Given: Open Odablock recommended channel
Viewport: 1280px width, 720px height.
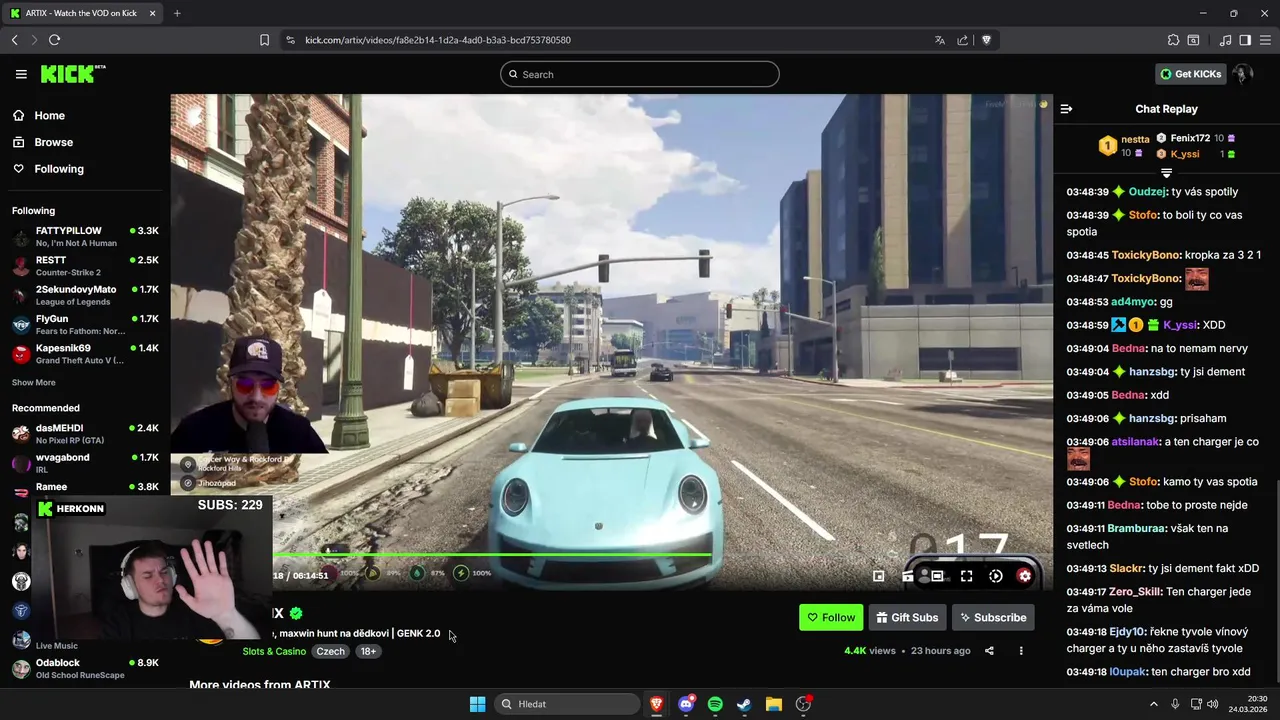Looking at the screenshot, I should (x=85, y=668).
